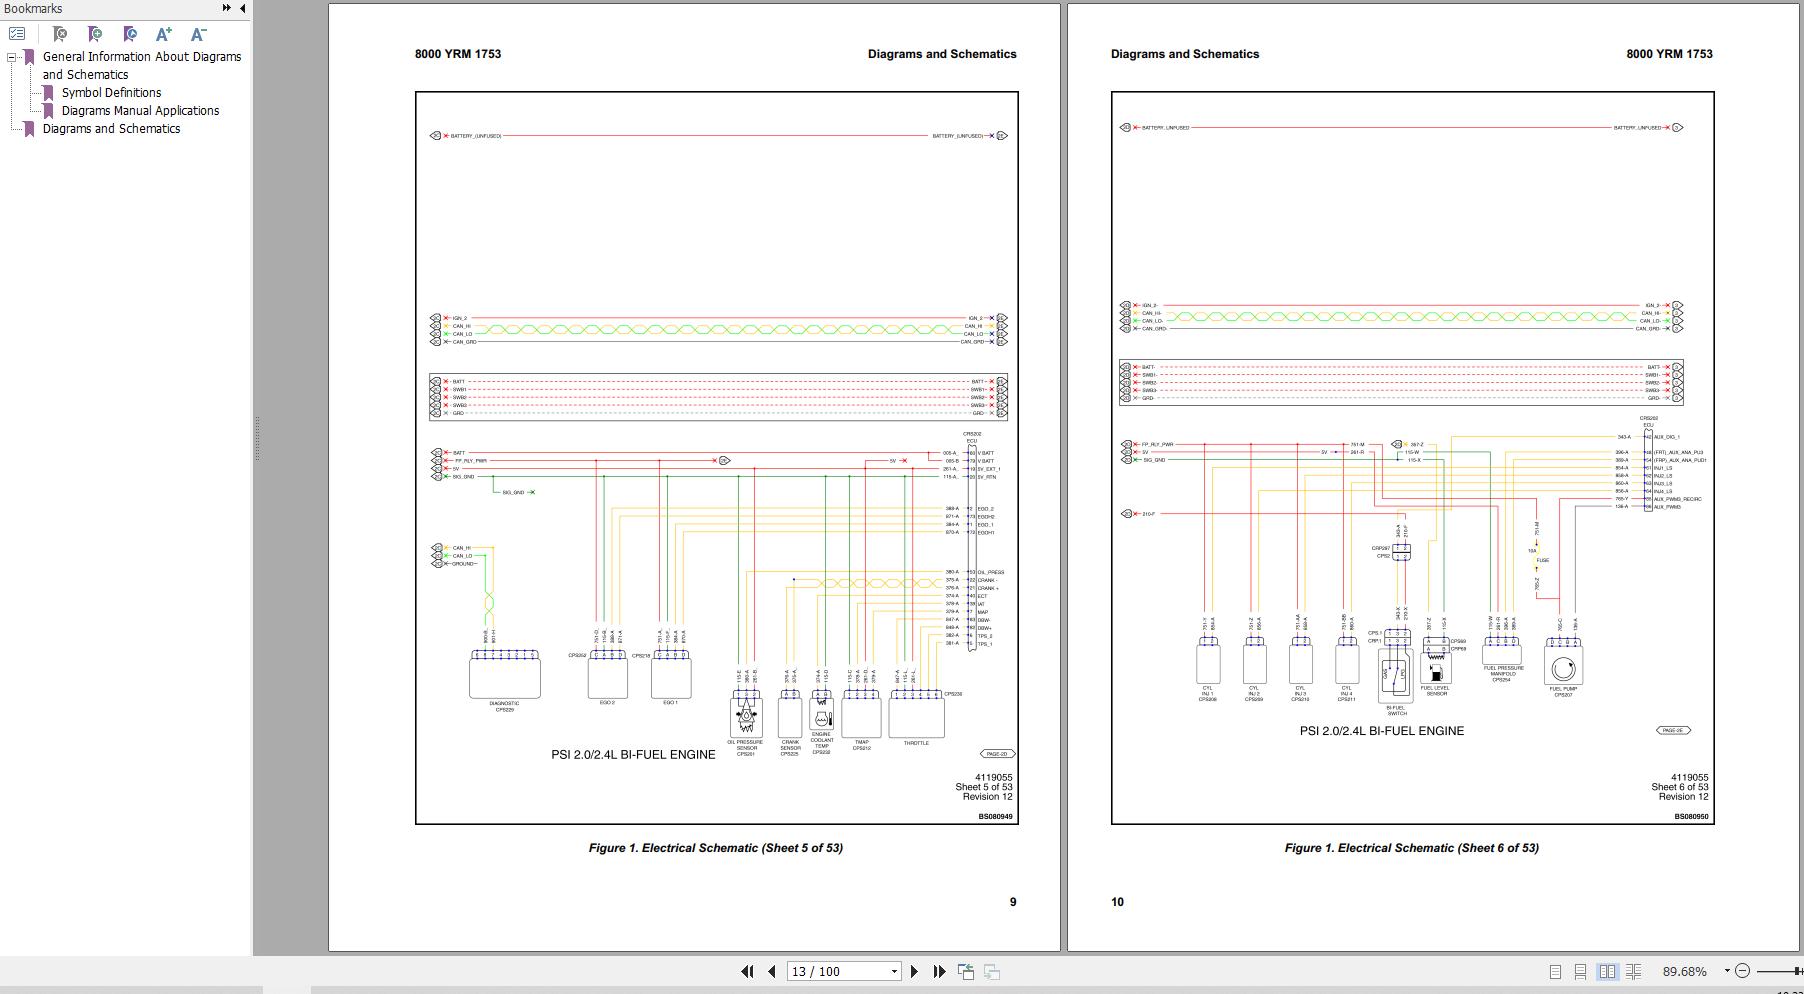The image size is (1804, 994).
Task: Decrease bookmark font size
Action: (198, 34)
